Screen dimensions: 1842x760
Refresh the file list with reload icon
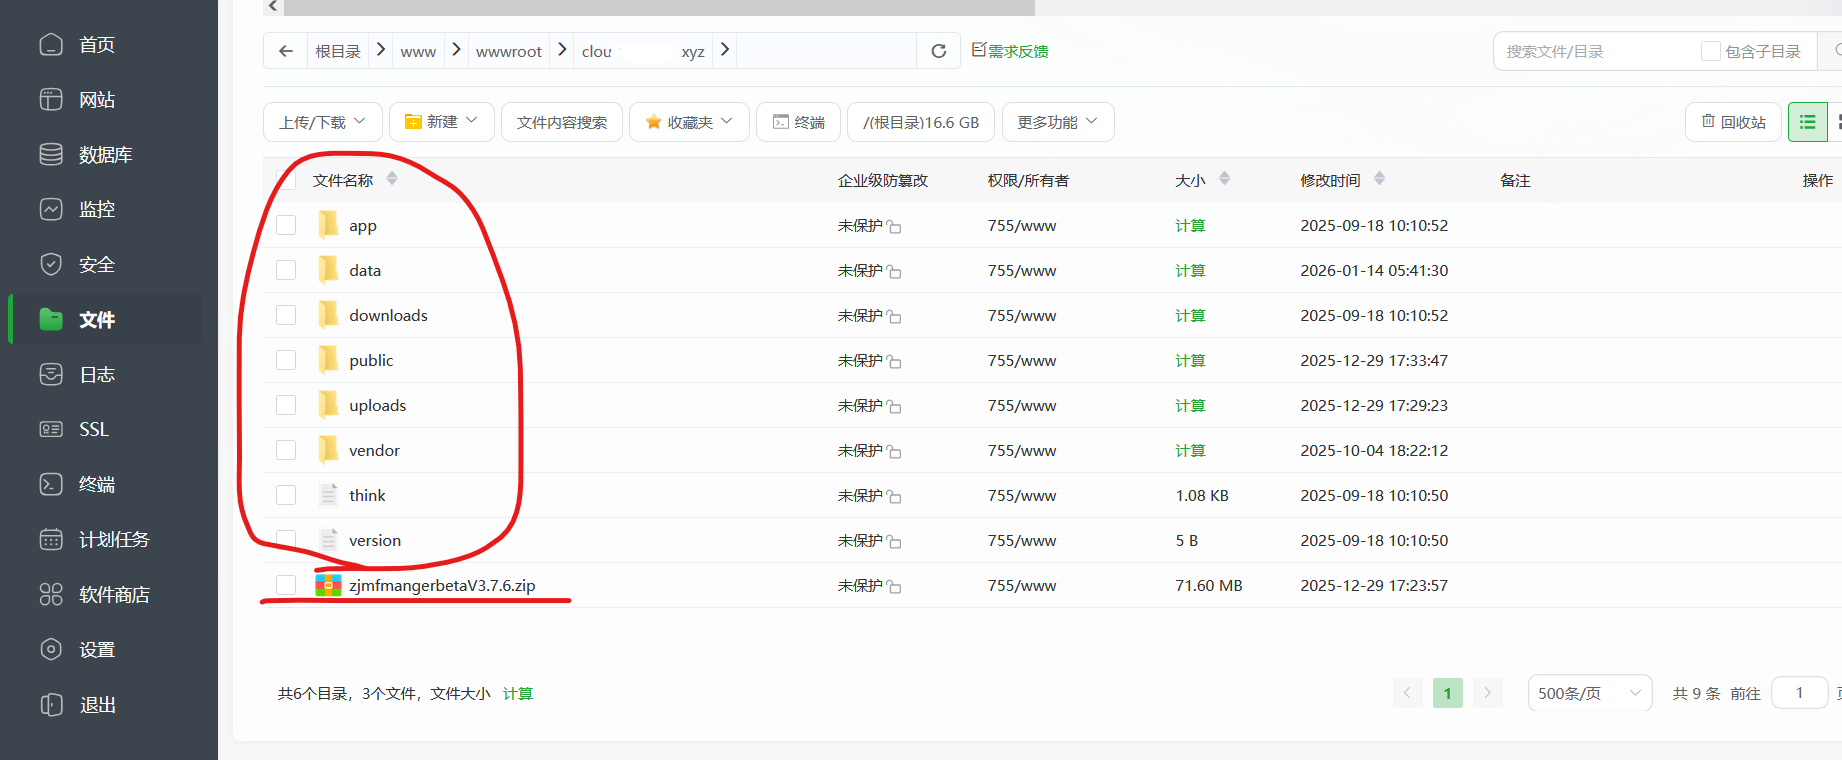[938, 51]
